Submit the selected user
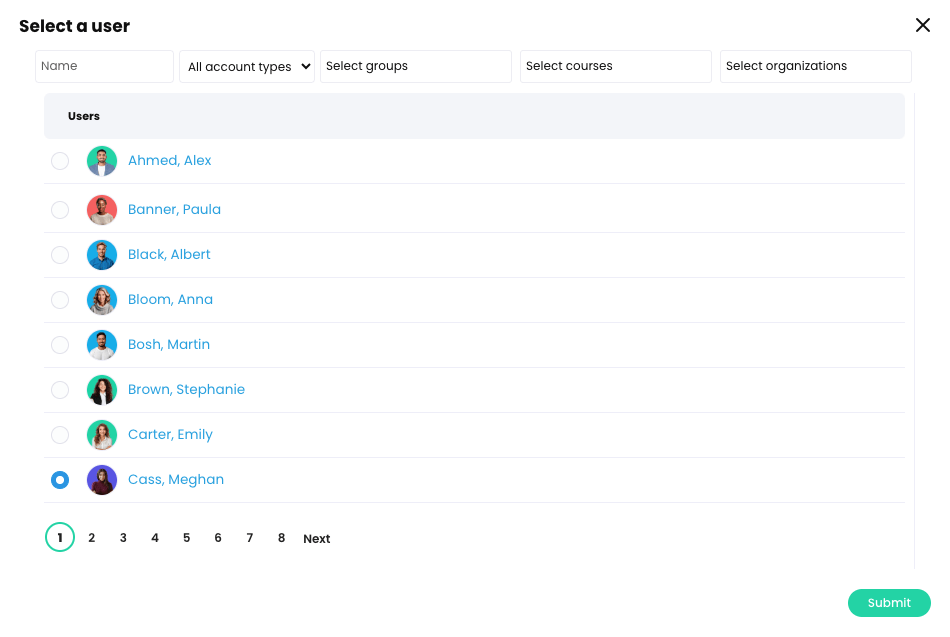Image resolution: width=950 pixels, height=637 pixels. pyautogui.click(x=889, y=603)
